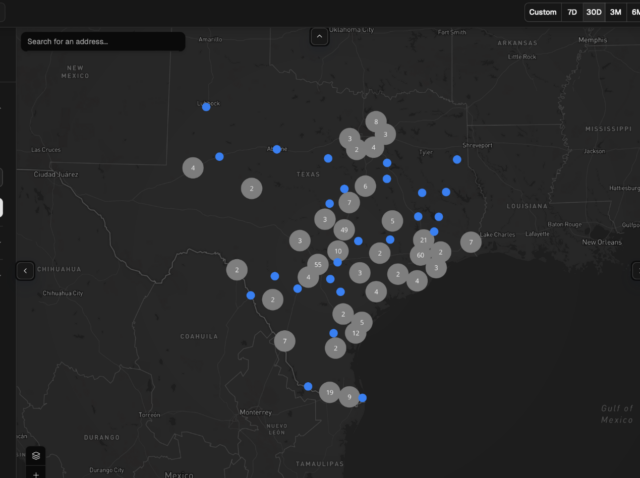Collapse the left panel with left chevron

[x=25, y=271]
